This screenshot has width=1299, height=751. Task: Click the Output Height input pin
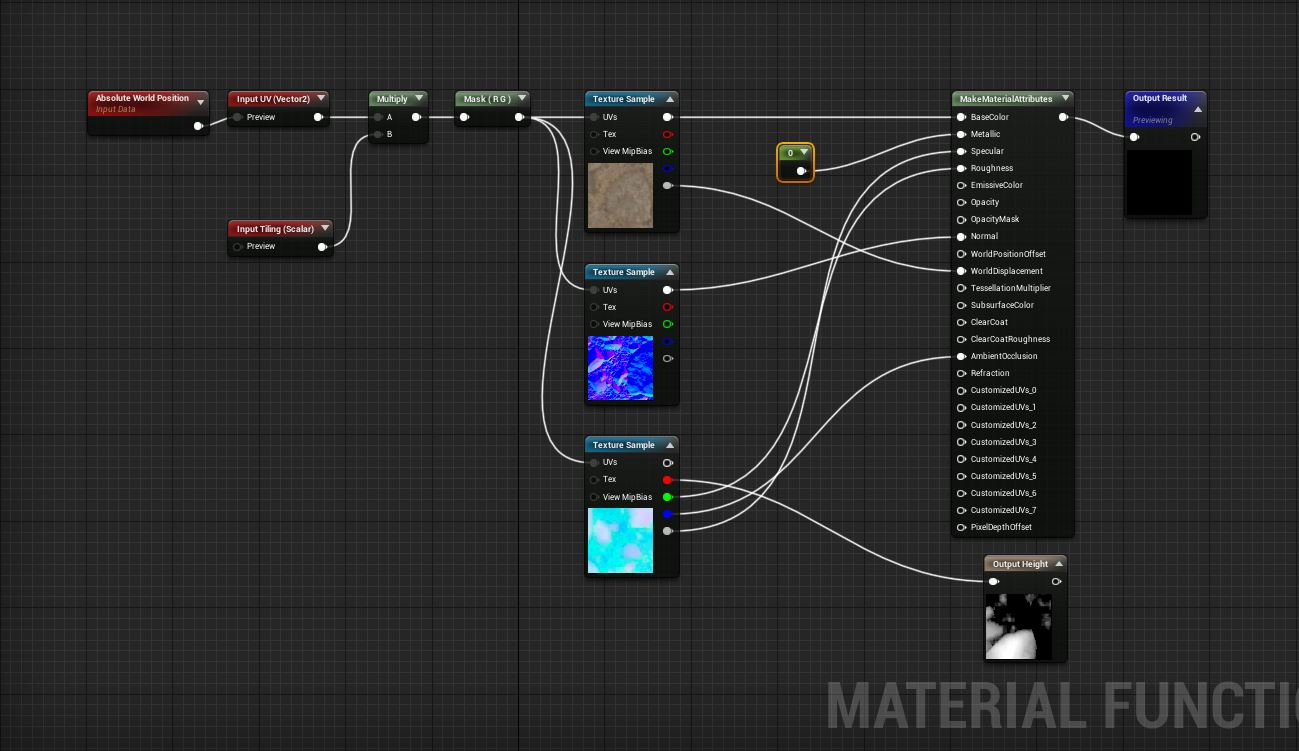coord(993,581)
